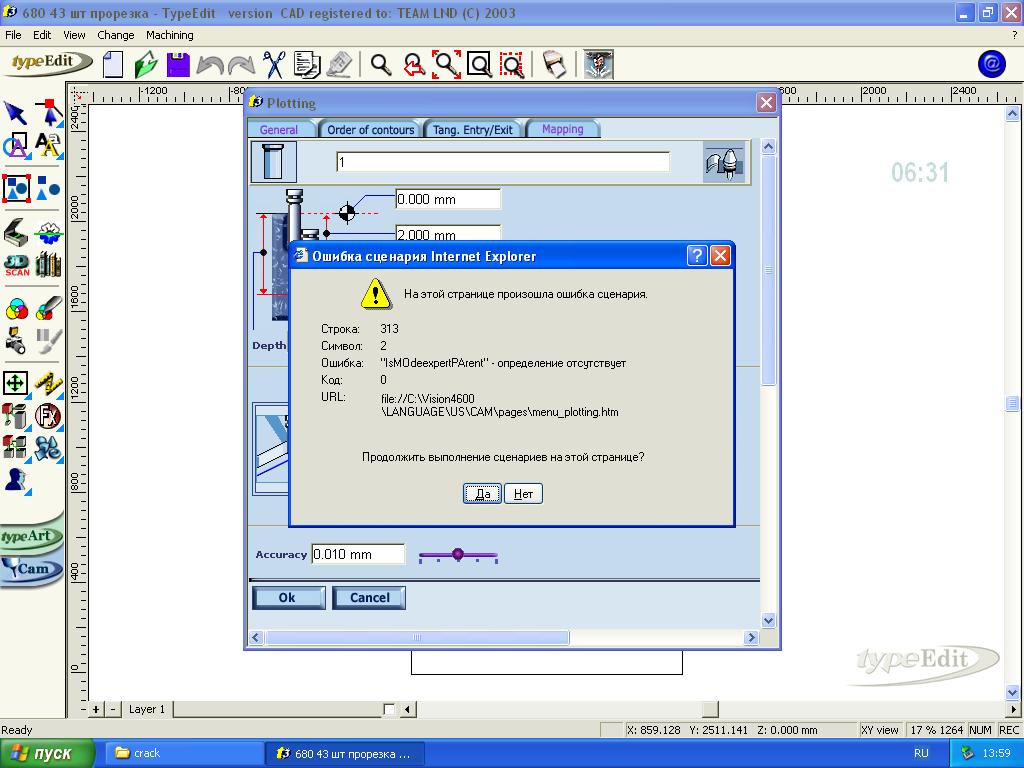
Task: Open the Cam module button
Action: click(30, 569)
